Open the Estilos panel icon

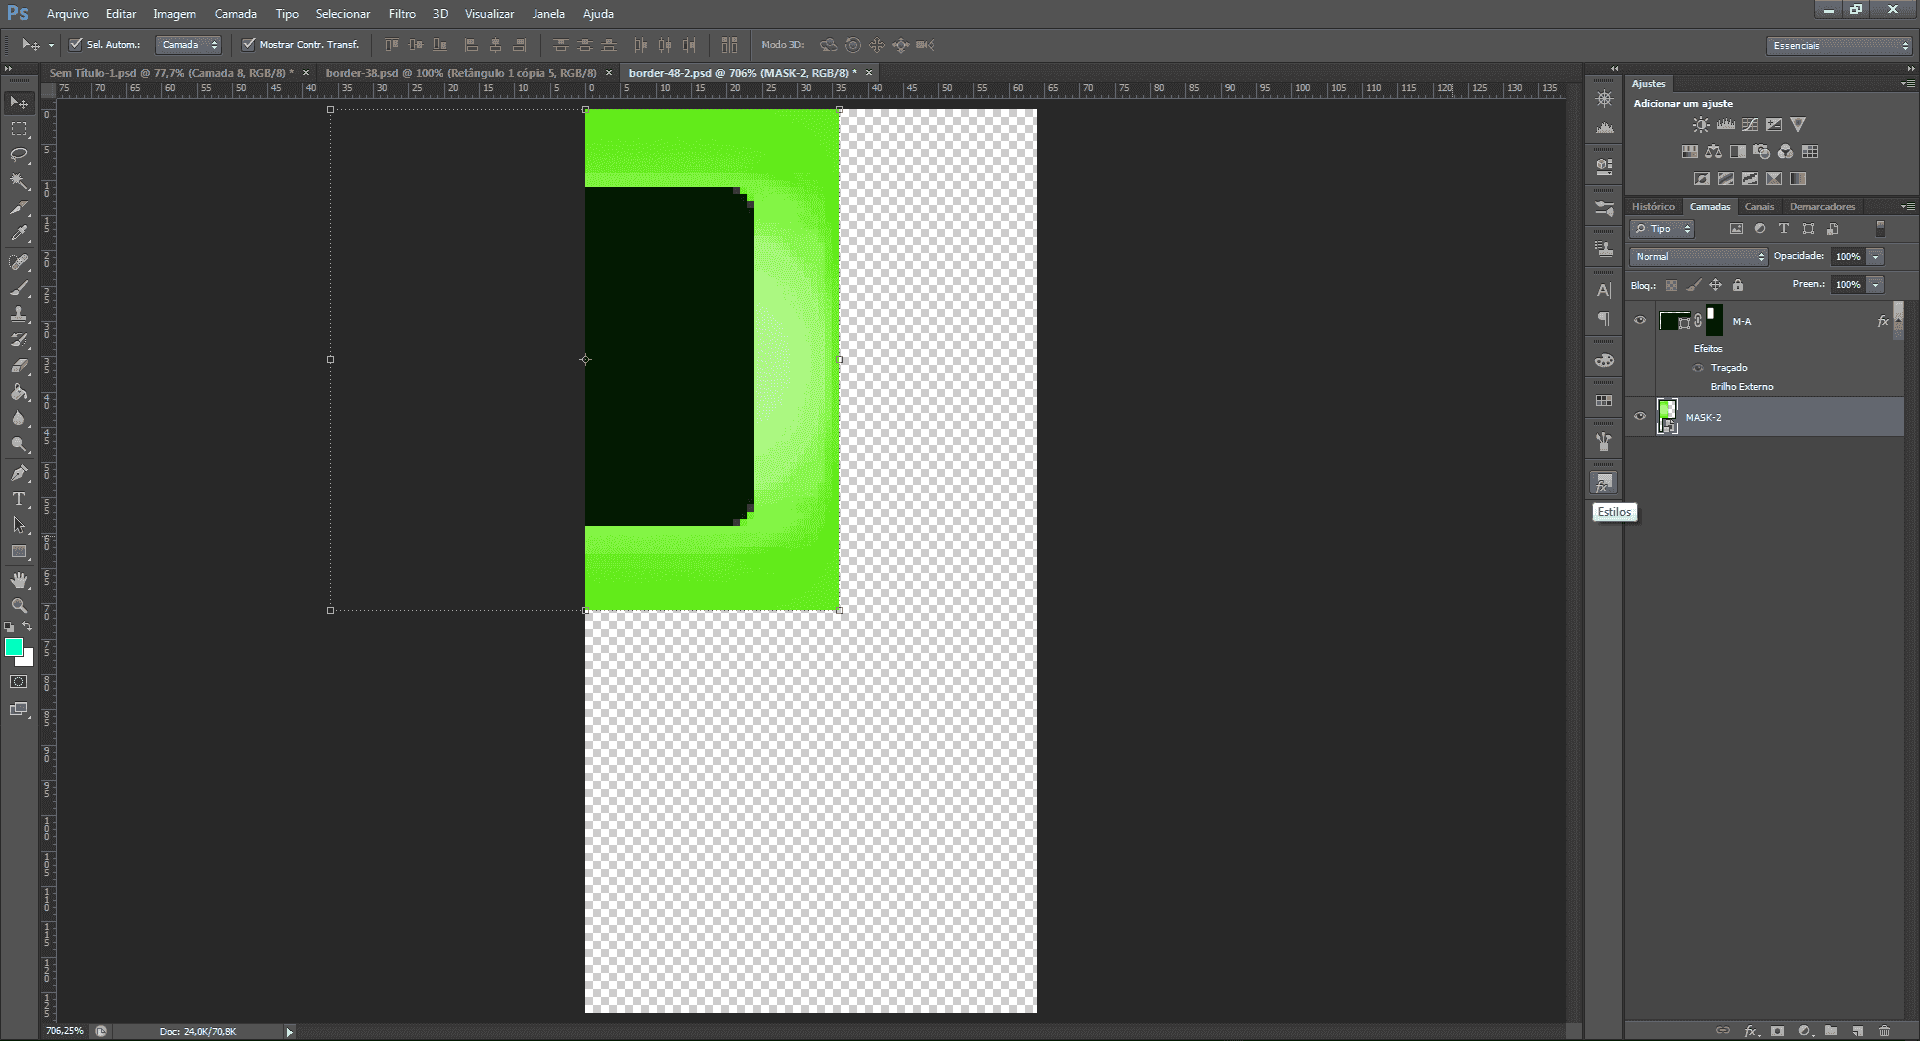1604,483
